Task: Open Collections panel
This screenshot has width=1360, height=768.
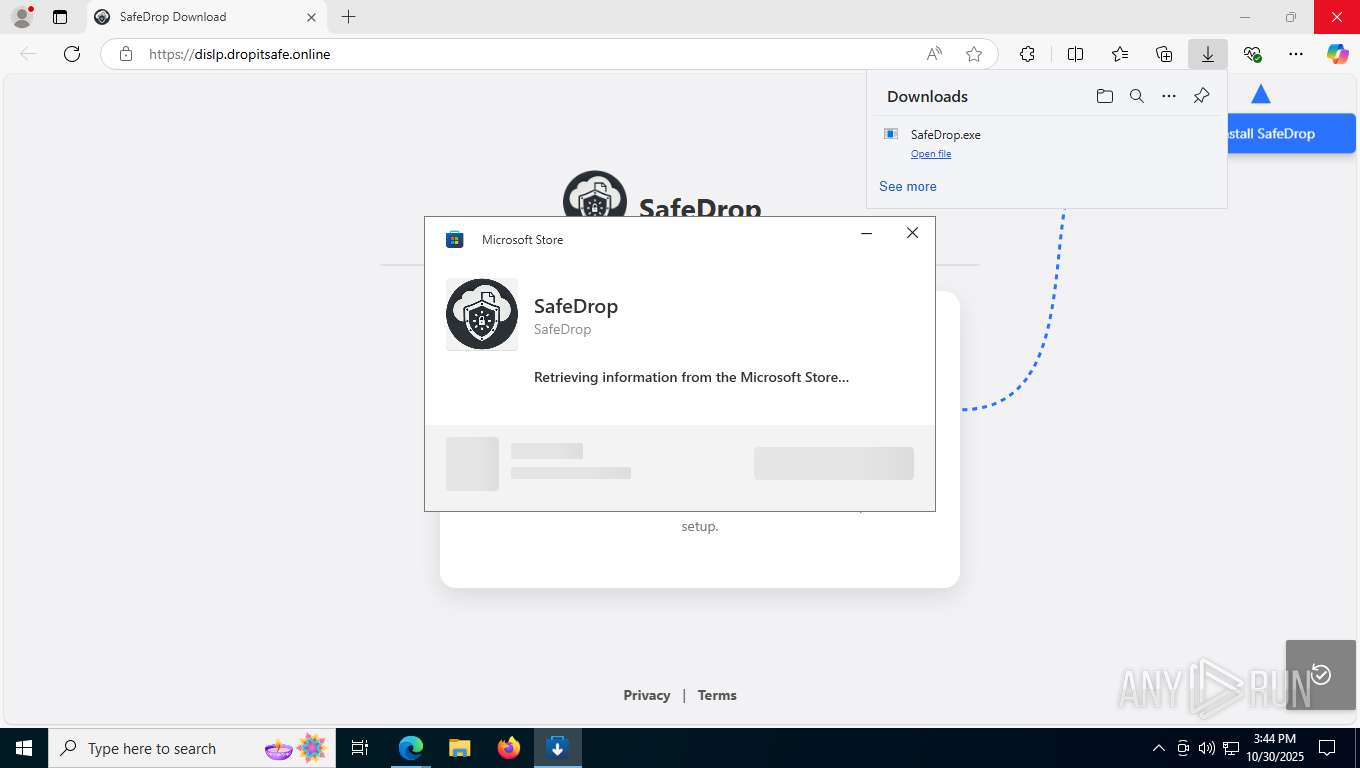Action: [x=1164, y=54]
